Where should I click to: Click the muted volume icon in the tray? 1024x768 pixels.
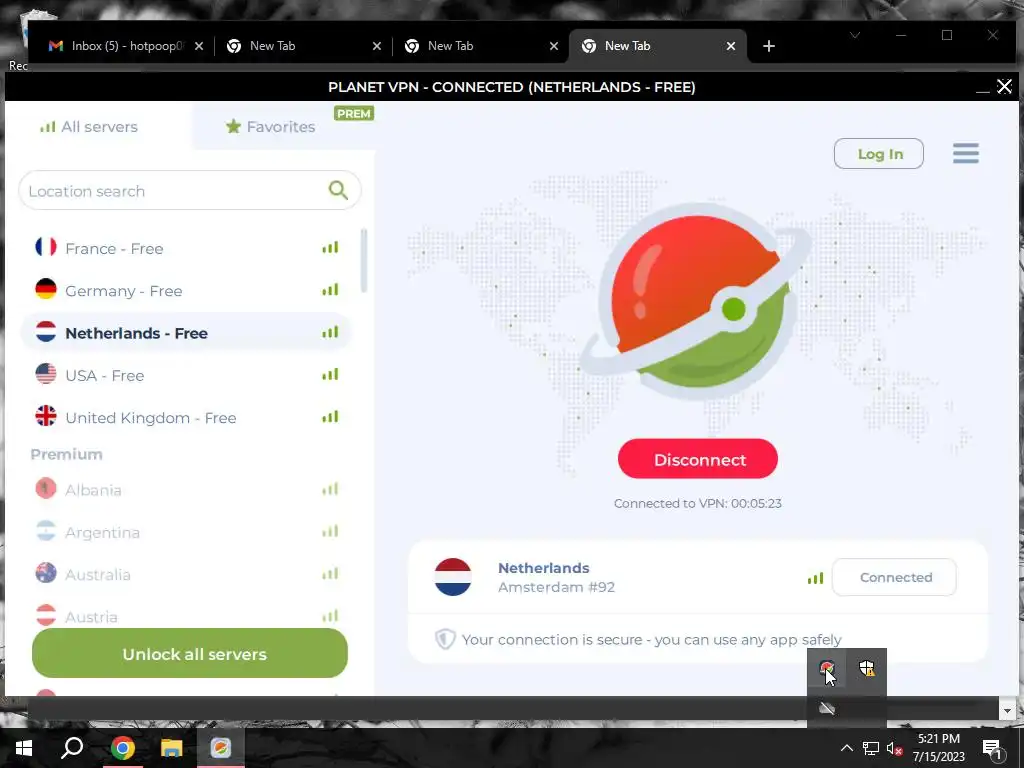click(895, 748)
